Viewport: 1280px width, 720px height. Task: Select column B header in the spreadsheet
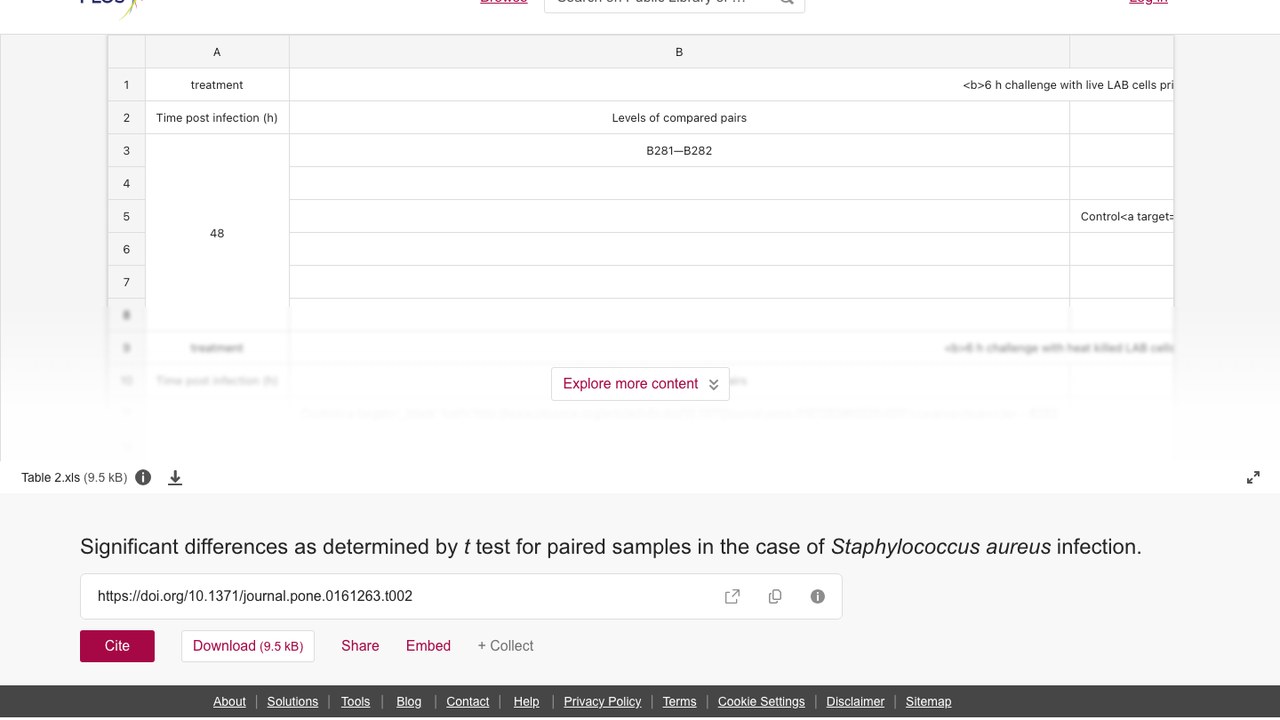[679, 52]
